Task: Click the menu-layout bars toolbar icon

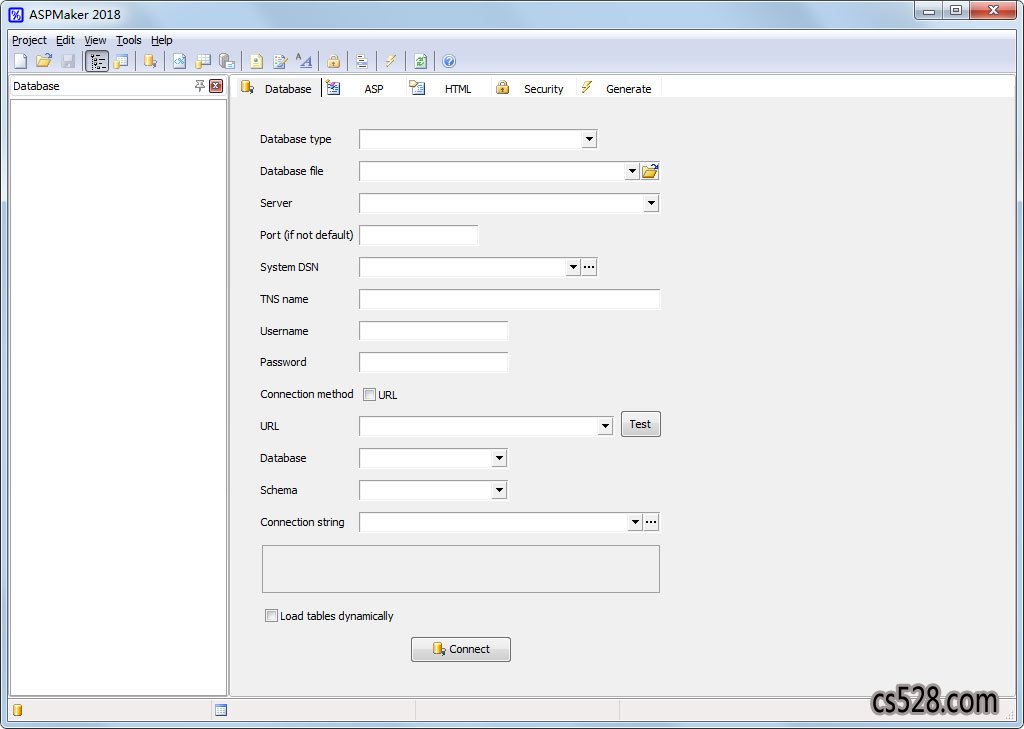Action: (x=361, y=61)
